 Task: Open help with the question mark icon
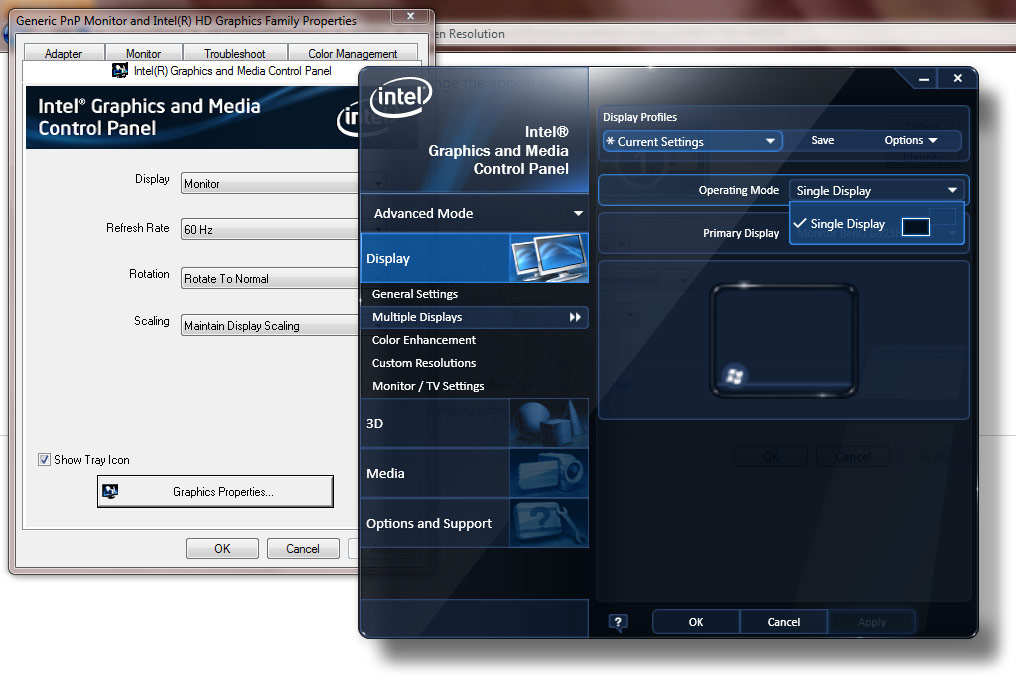click(x=618, y=623)
